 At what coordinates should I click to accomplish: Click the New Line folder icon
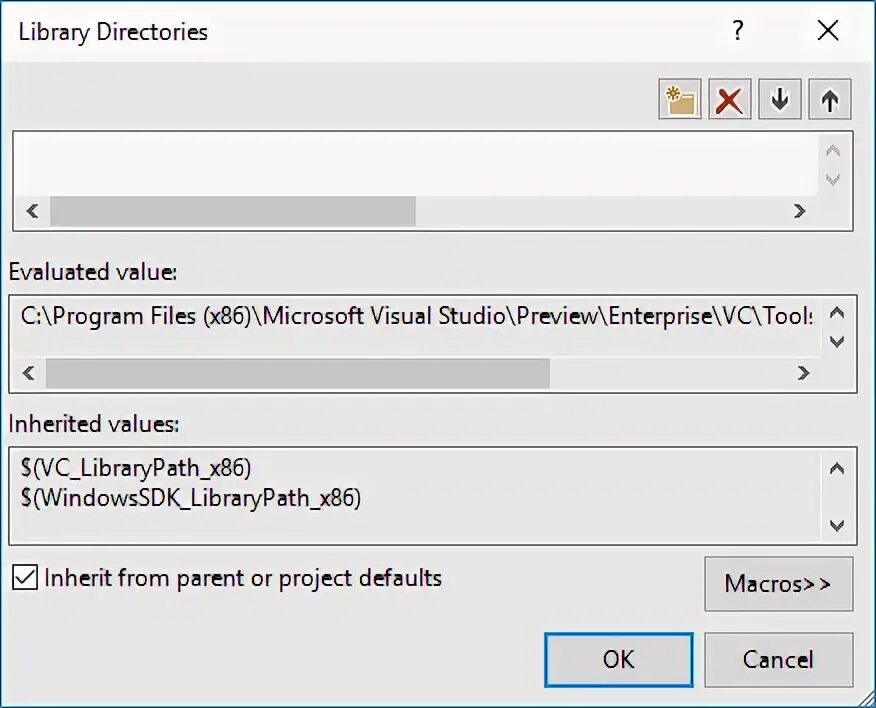coord(680,99)
